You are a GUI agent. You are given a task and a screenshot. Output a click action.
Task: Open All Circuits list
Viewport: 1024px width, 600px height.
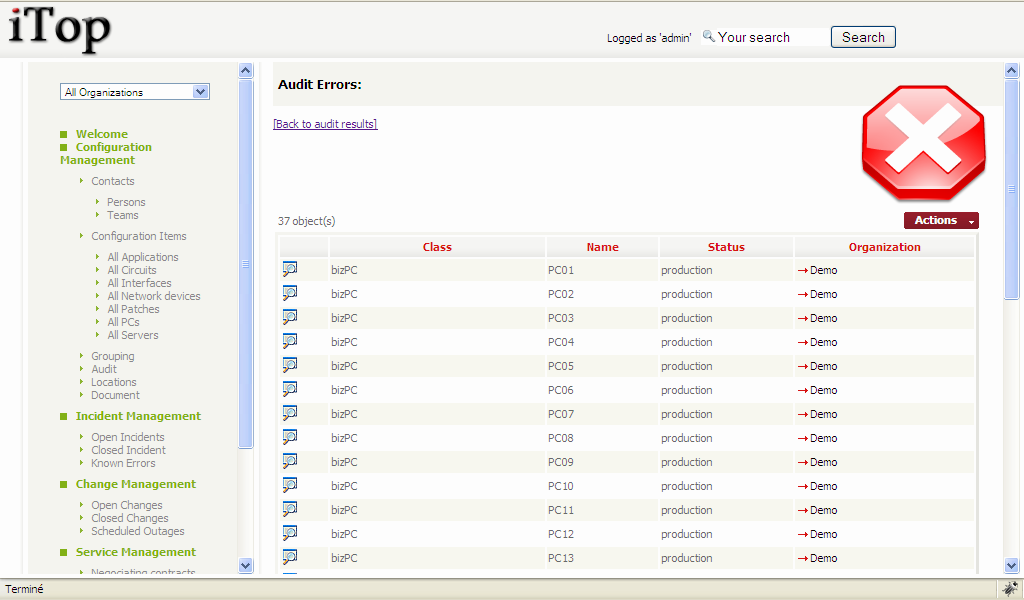pyautogui.click(x=131, y=270)
